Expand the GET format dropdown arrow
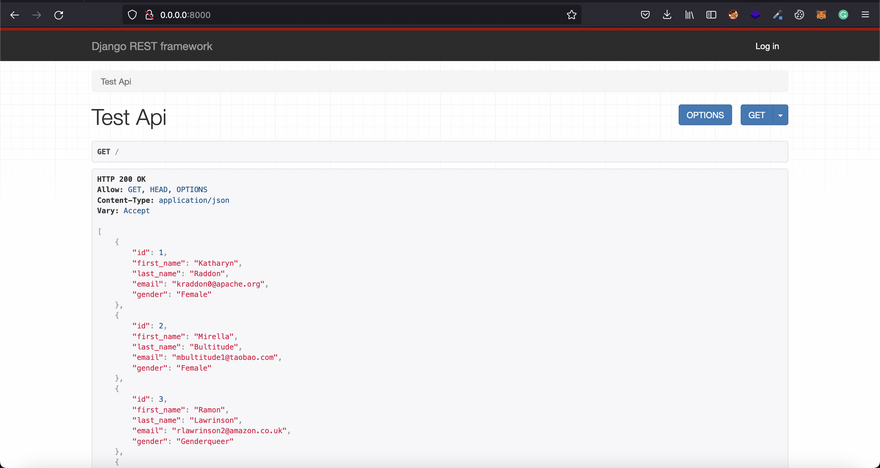880x468 pixels. point(781,115)
